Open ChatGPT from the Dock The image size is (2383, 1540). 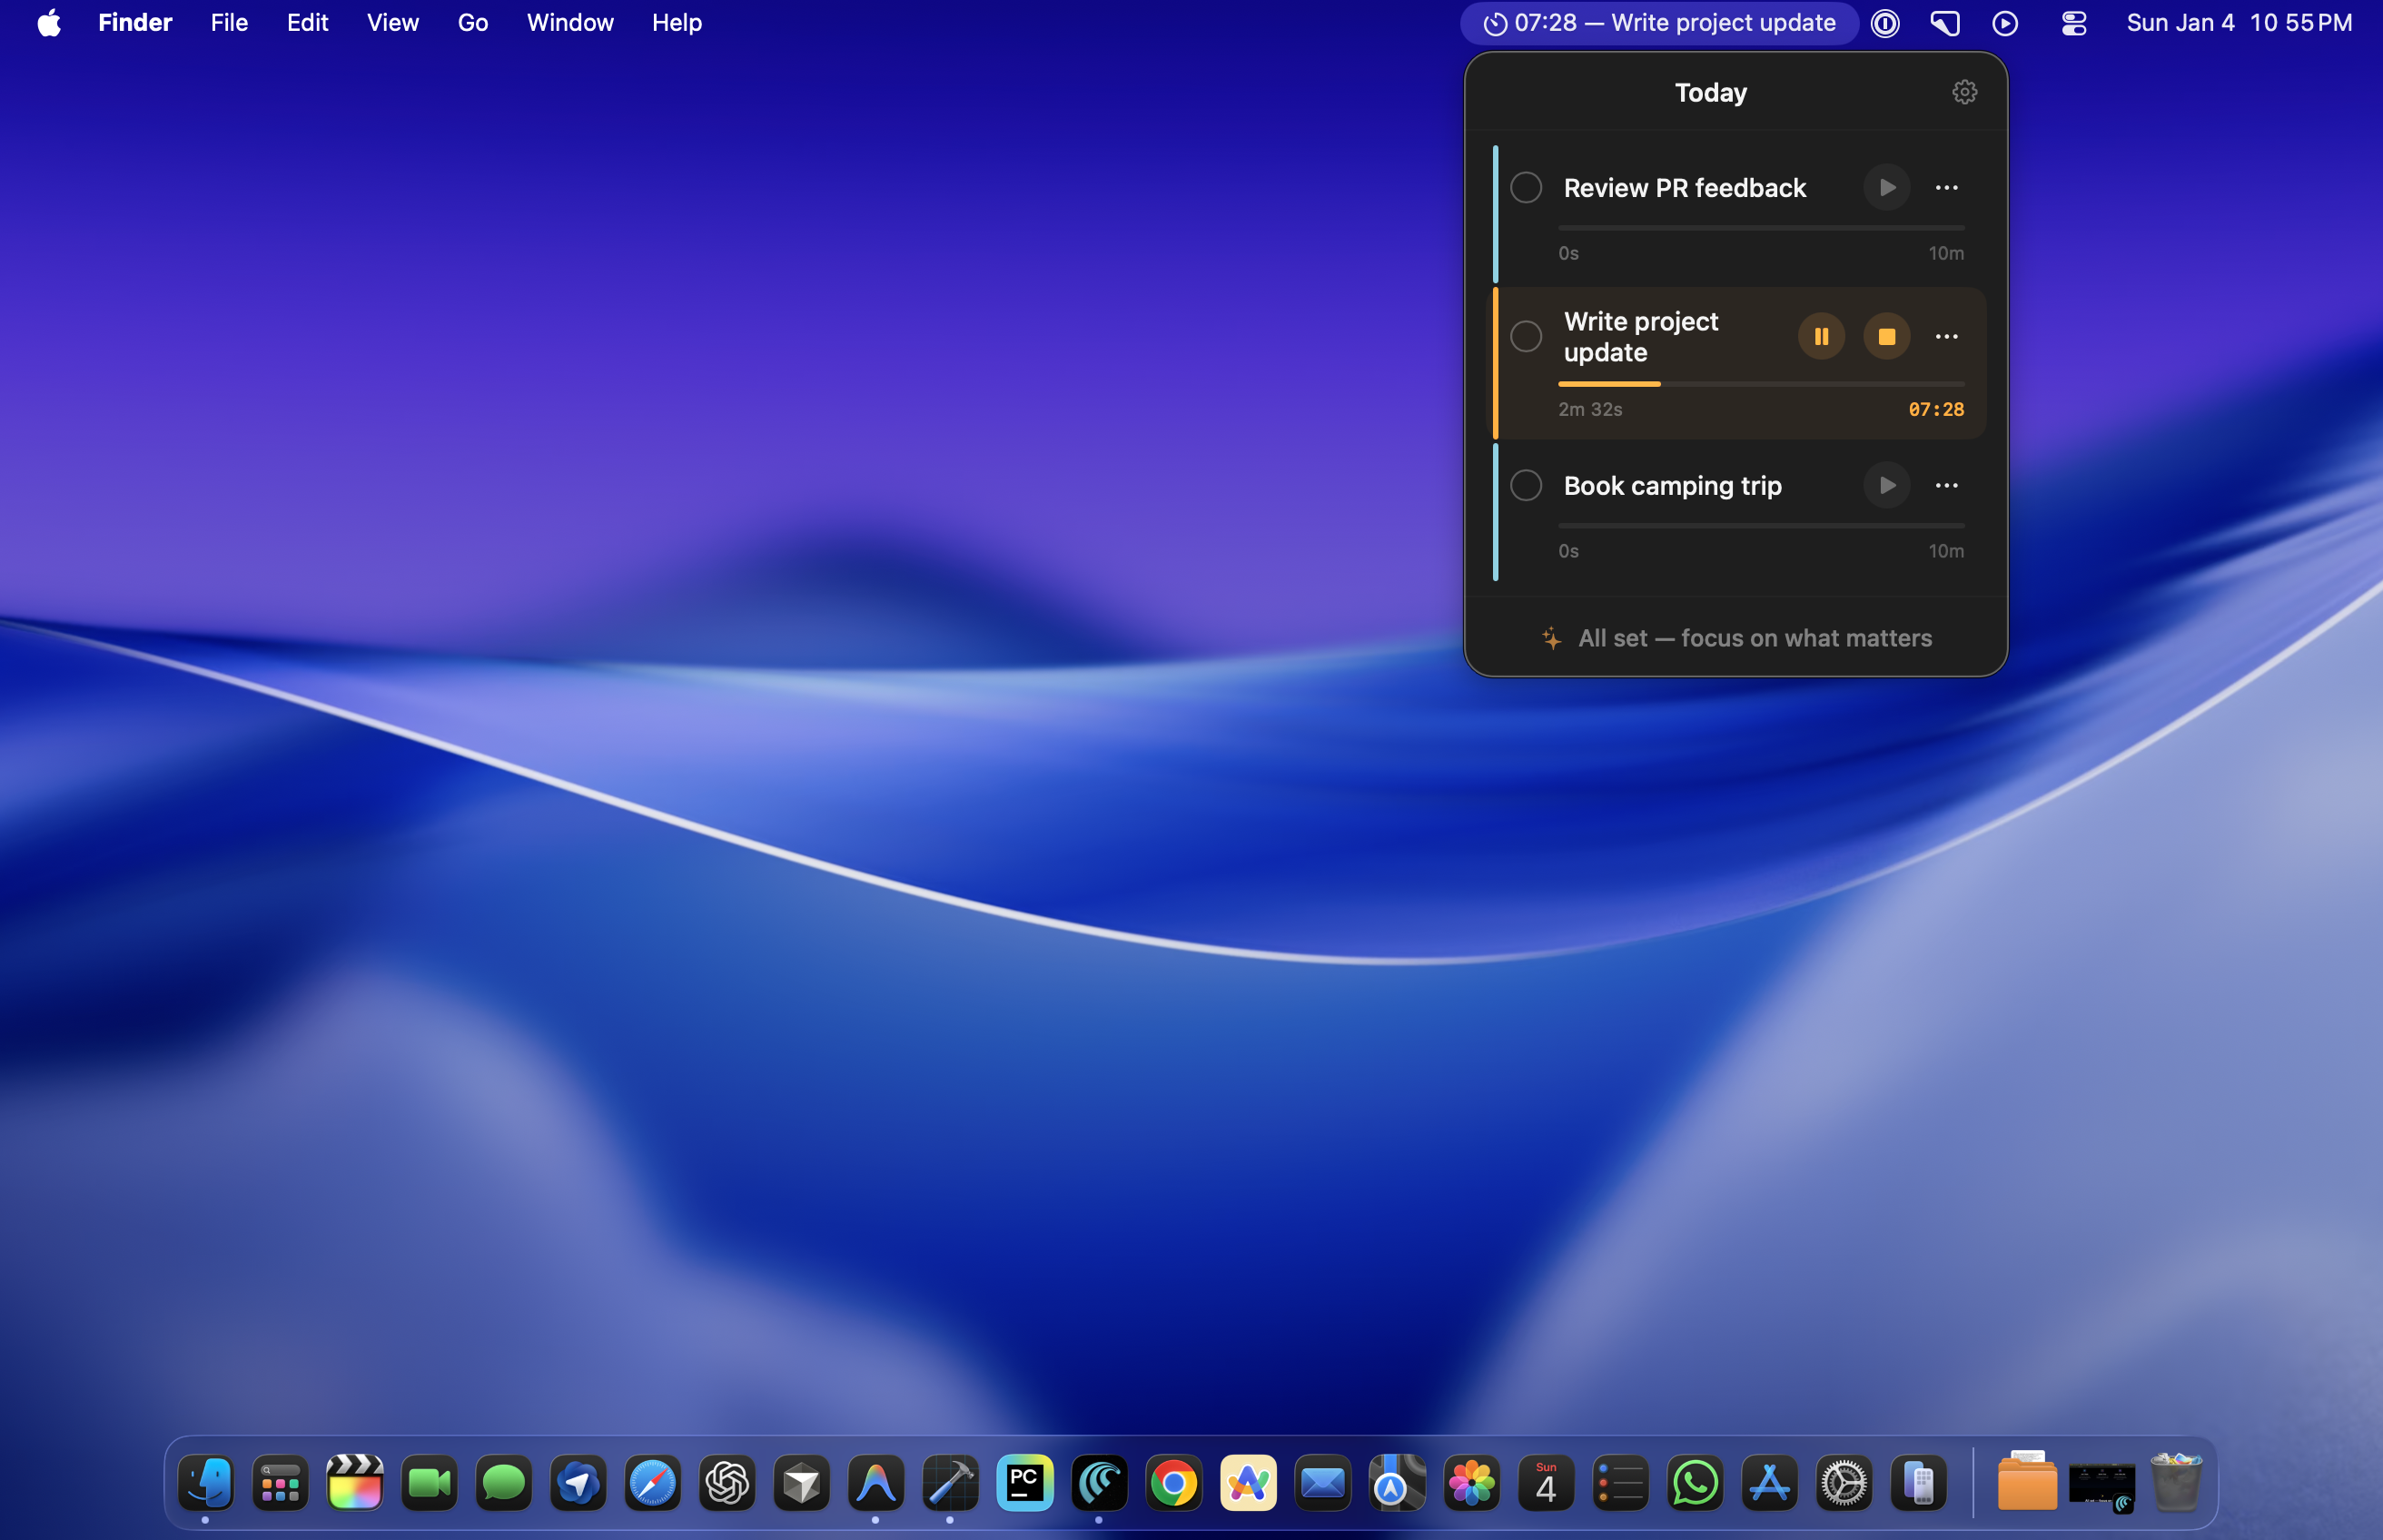pyautogui.click(x=726, y=1484)
